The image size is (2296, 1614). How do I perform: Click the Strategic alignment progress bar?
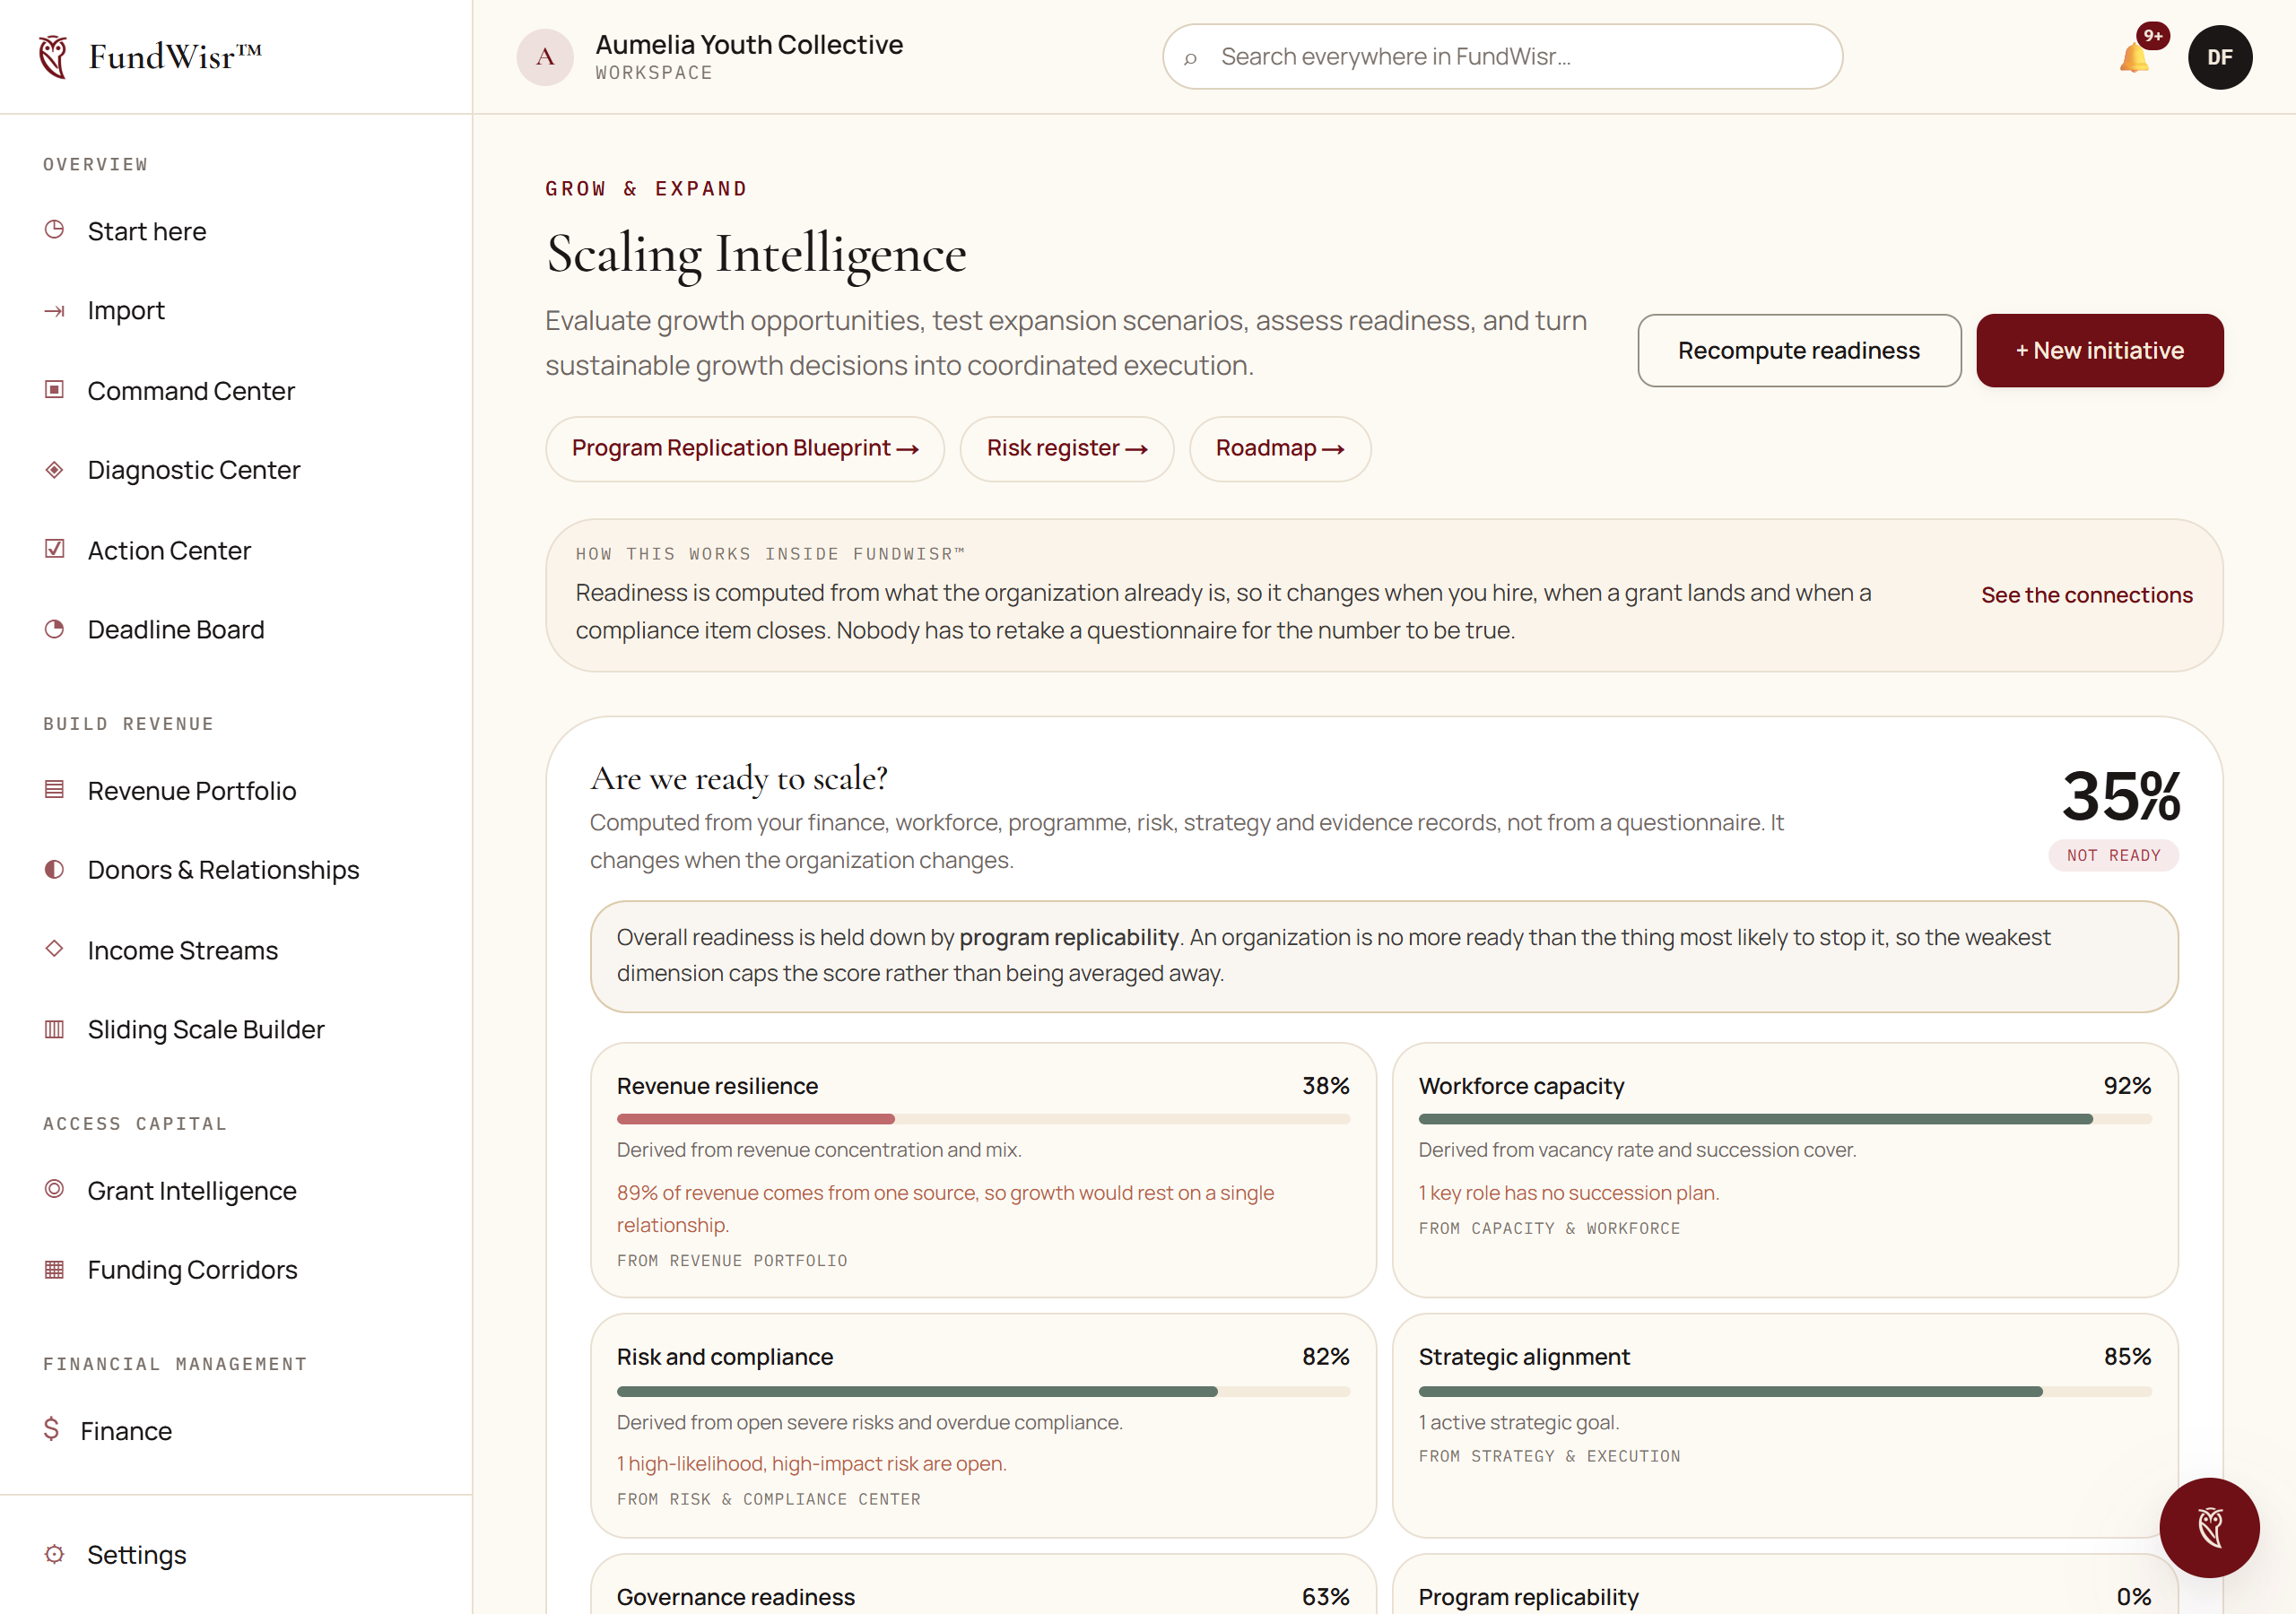point(1785,1391)
